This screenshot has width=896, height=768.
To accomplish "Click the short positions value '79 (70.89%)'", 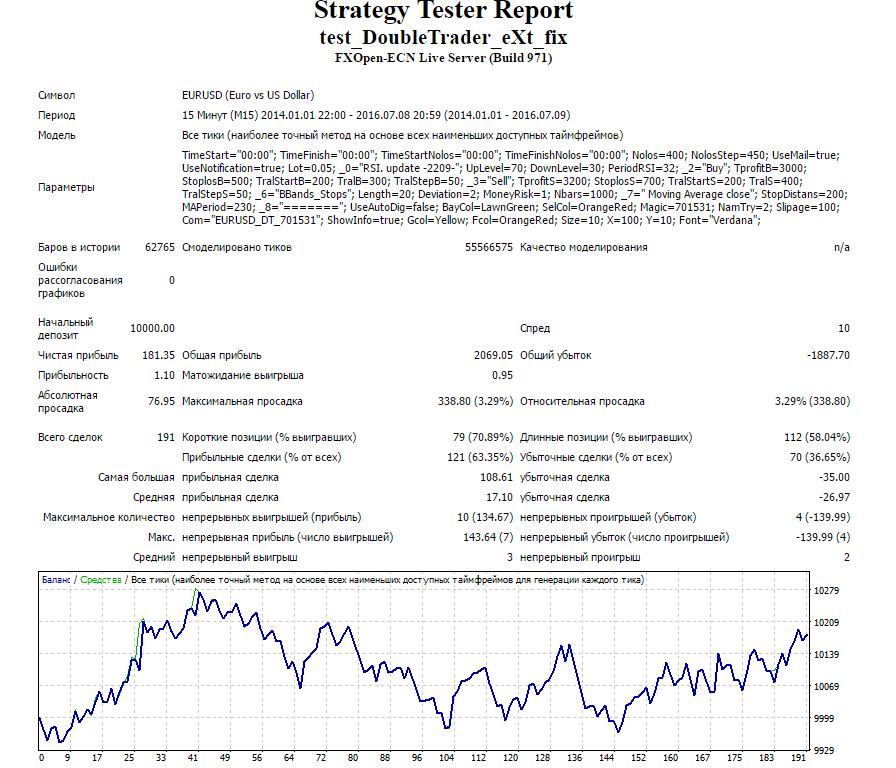I will [483, 438].
